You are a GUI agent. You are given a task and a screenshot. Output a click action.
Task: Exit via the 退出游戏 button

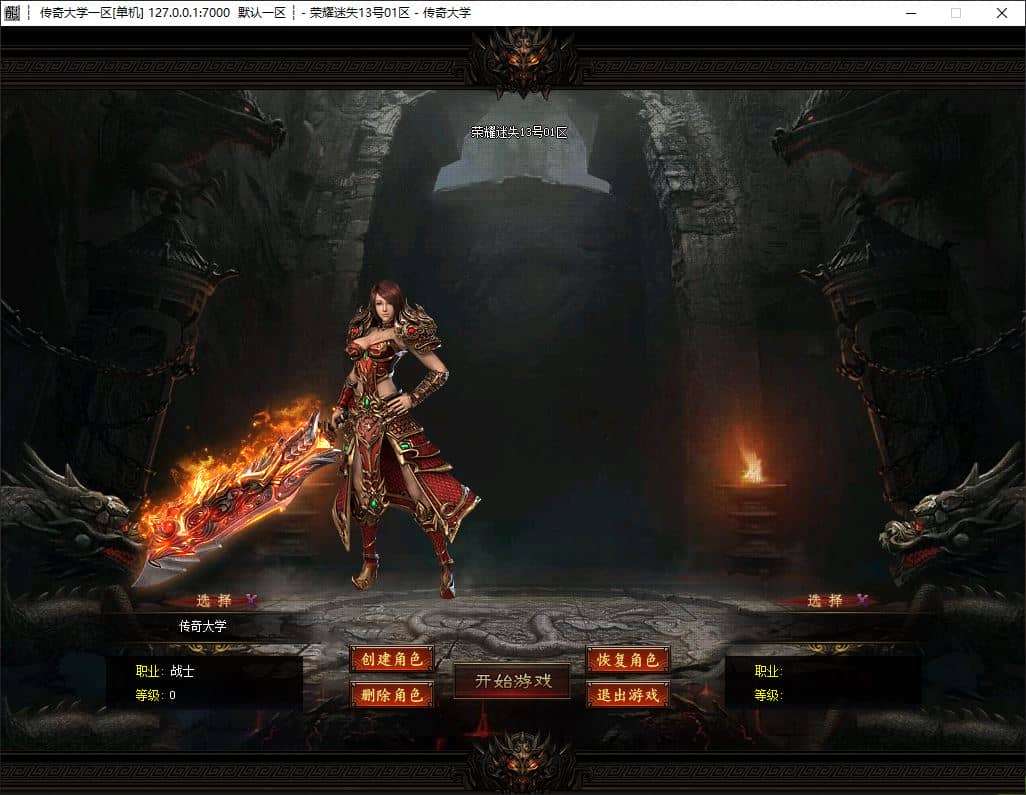pos(628,695)
